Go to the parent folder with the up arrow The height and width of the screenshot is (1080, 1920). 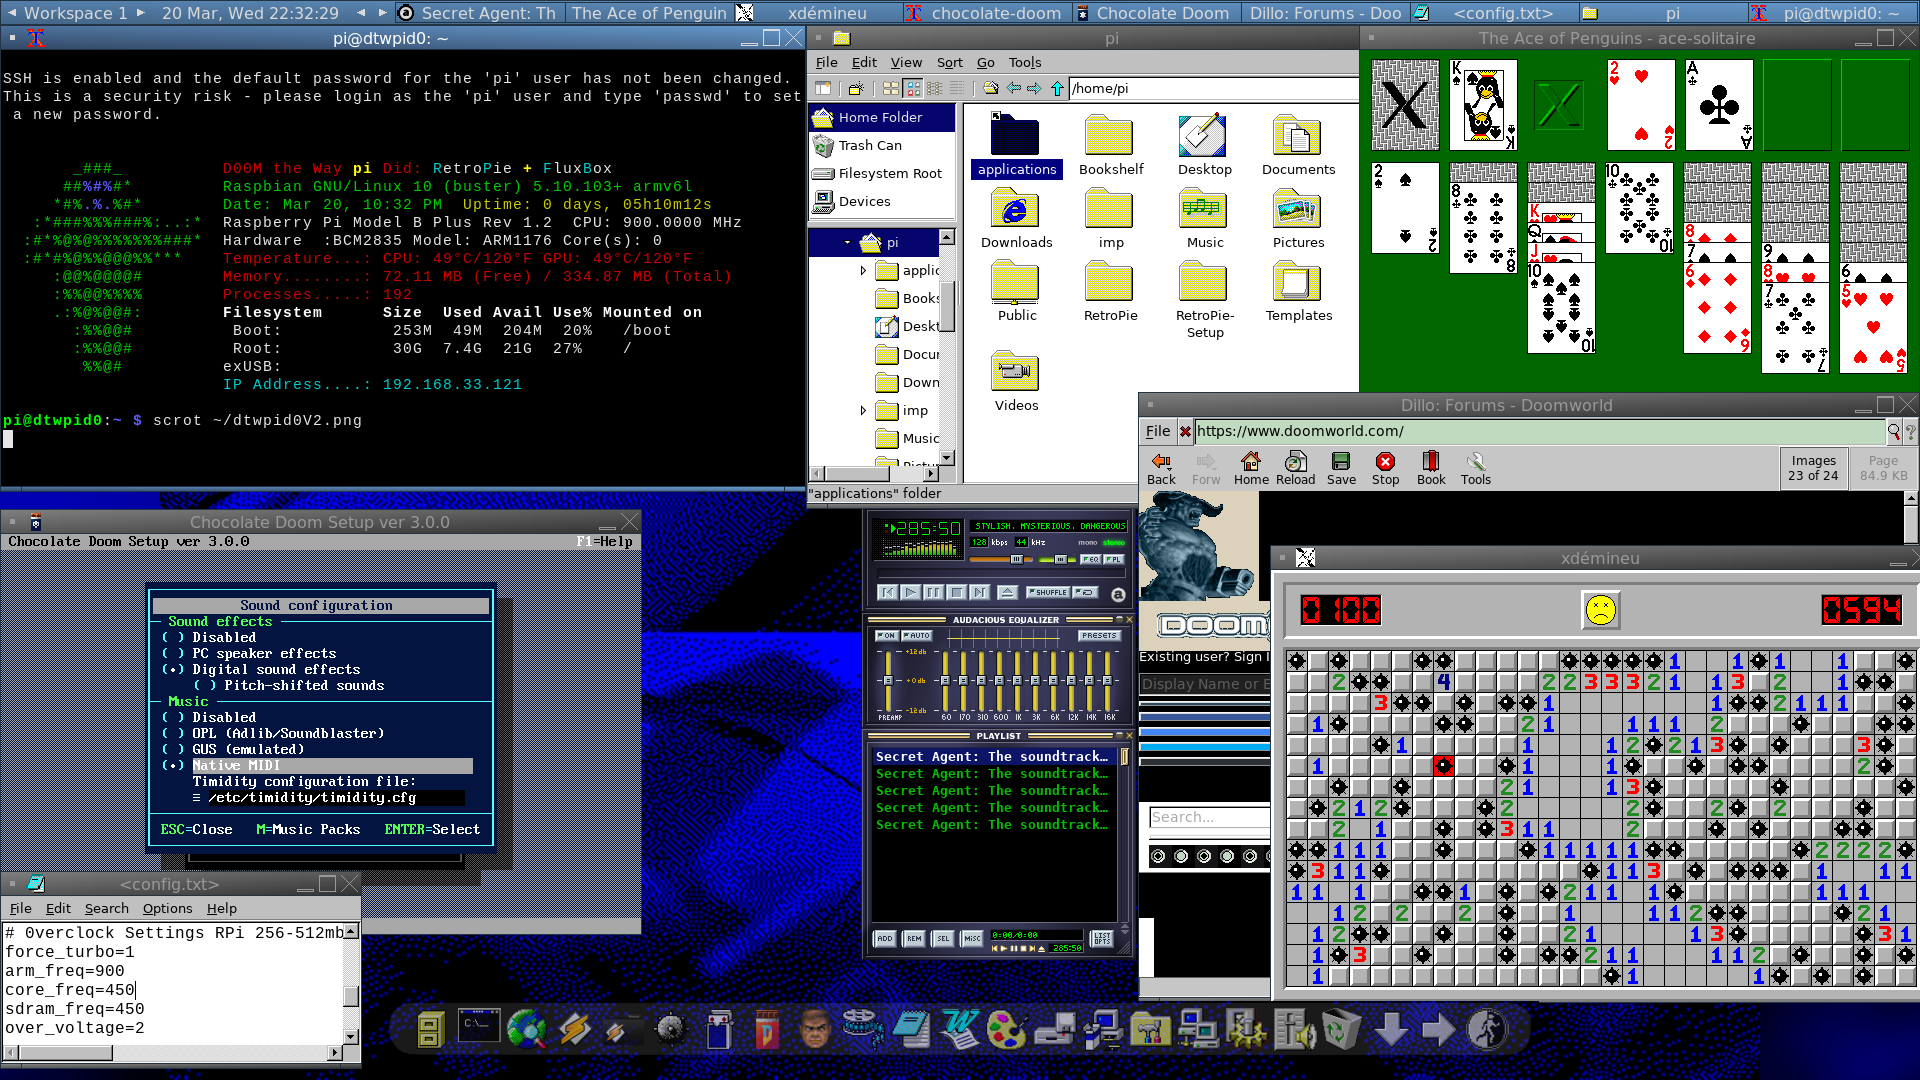[1057, 89]
